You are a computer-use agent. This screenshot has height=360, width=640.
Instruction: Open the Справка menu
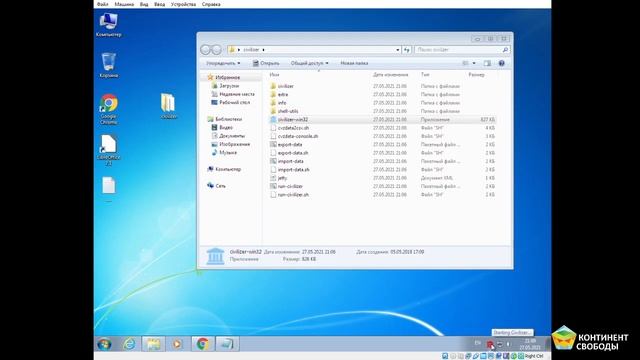tap(211, 4)
